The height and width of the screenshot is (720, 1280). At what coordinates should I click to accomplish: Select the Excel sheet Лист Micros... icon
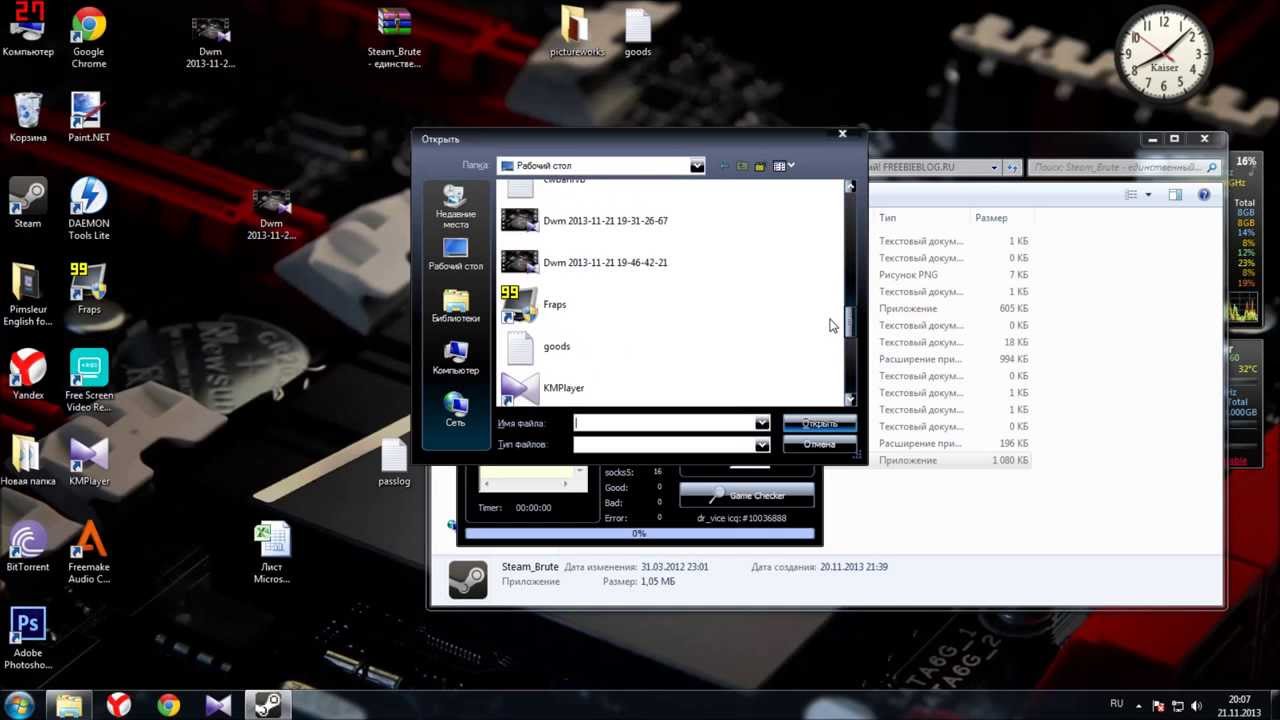tap(271, 552)
